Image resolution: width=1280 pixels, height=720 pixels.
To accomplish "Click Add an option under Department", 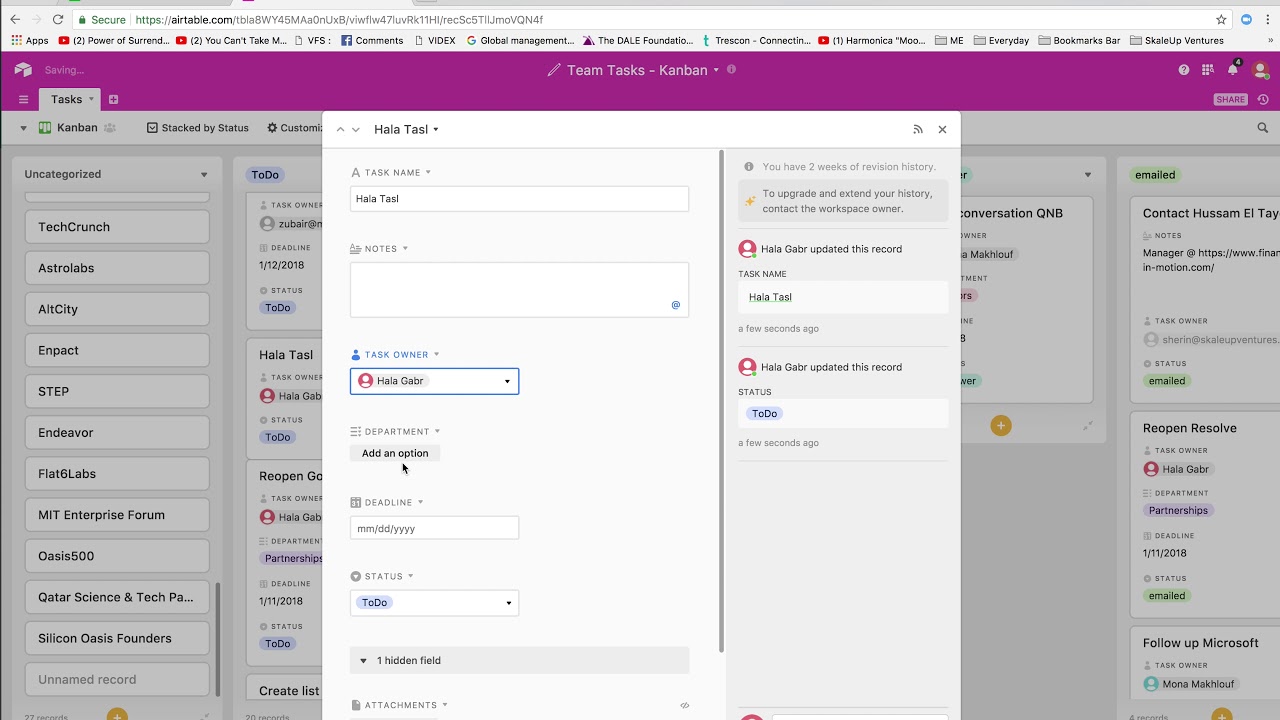I will click(x=395, y=453).
